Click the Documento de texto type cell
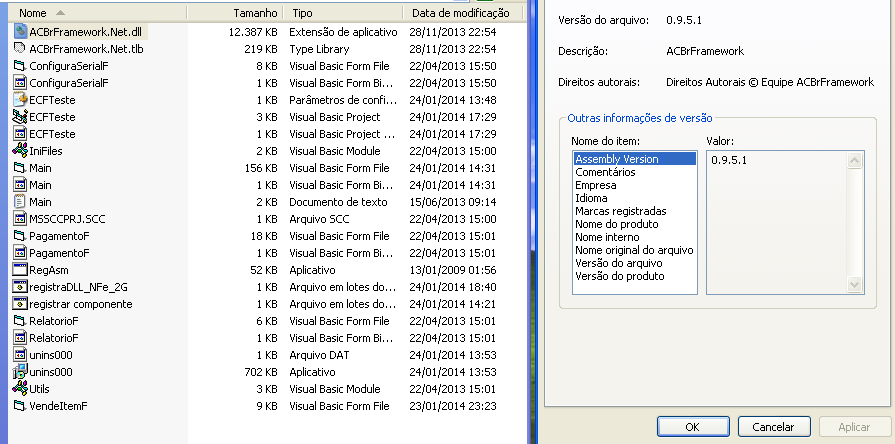This screenshot has width=895, height=444. pos(338,202)
